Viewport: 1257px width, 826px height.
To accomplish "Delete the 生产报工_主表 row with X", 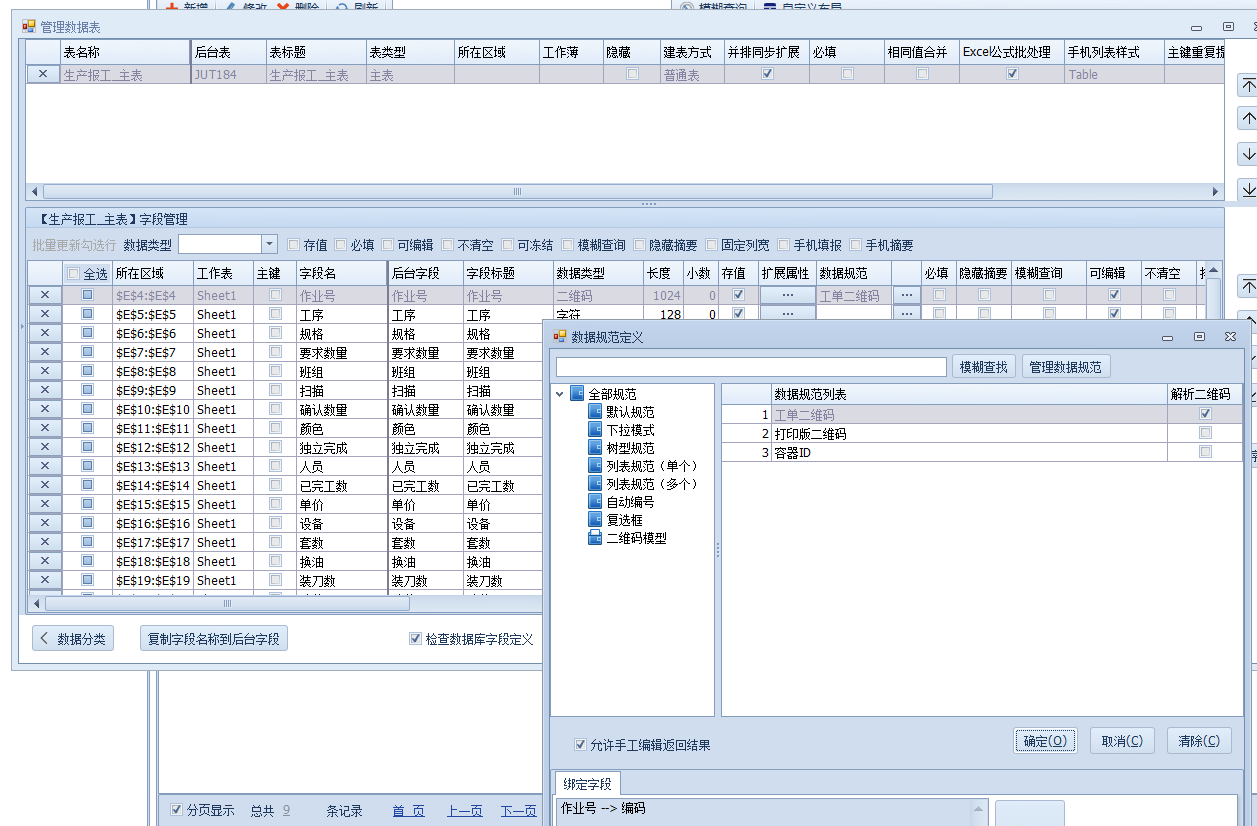I will [43, 74].
